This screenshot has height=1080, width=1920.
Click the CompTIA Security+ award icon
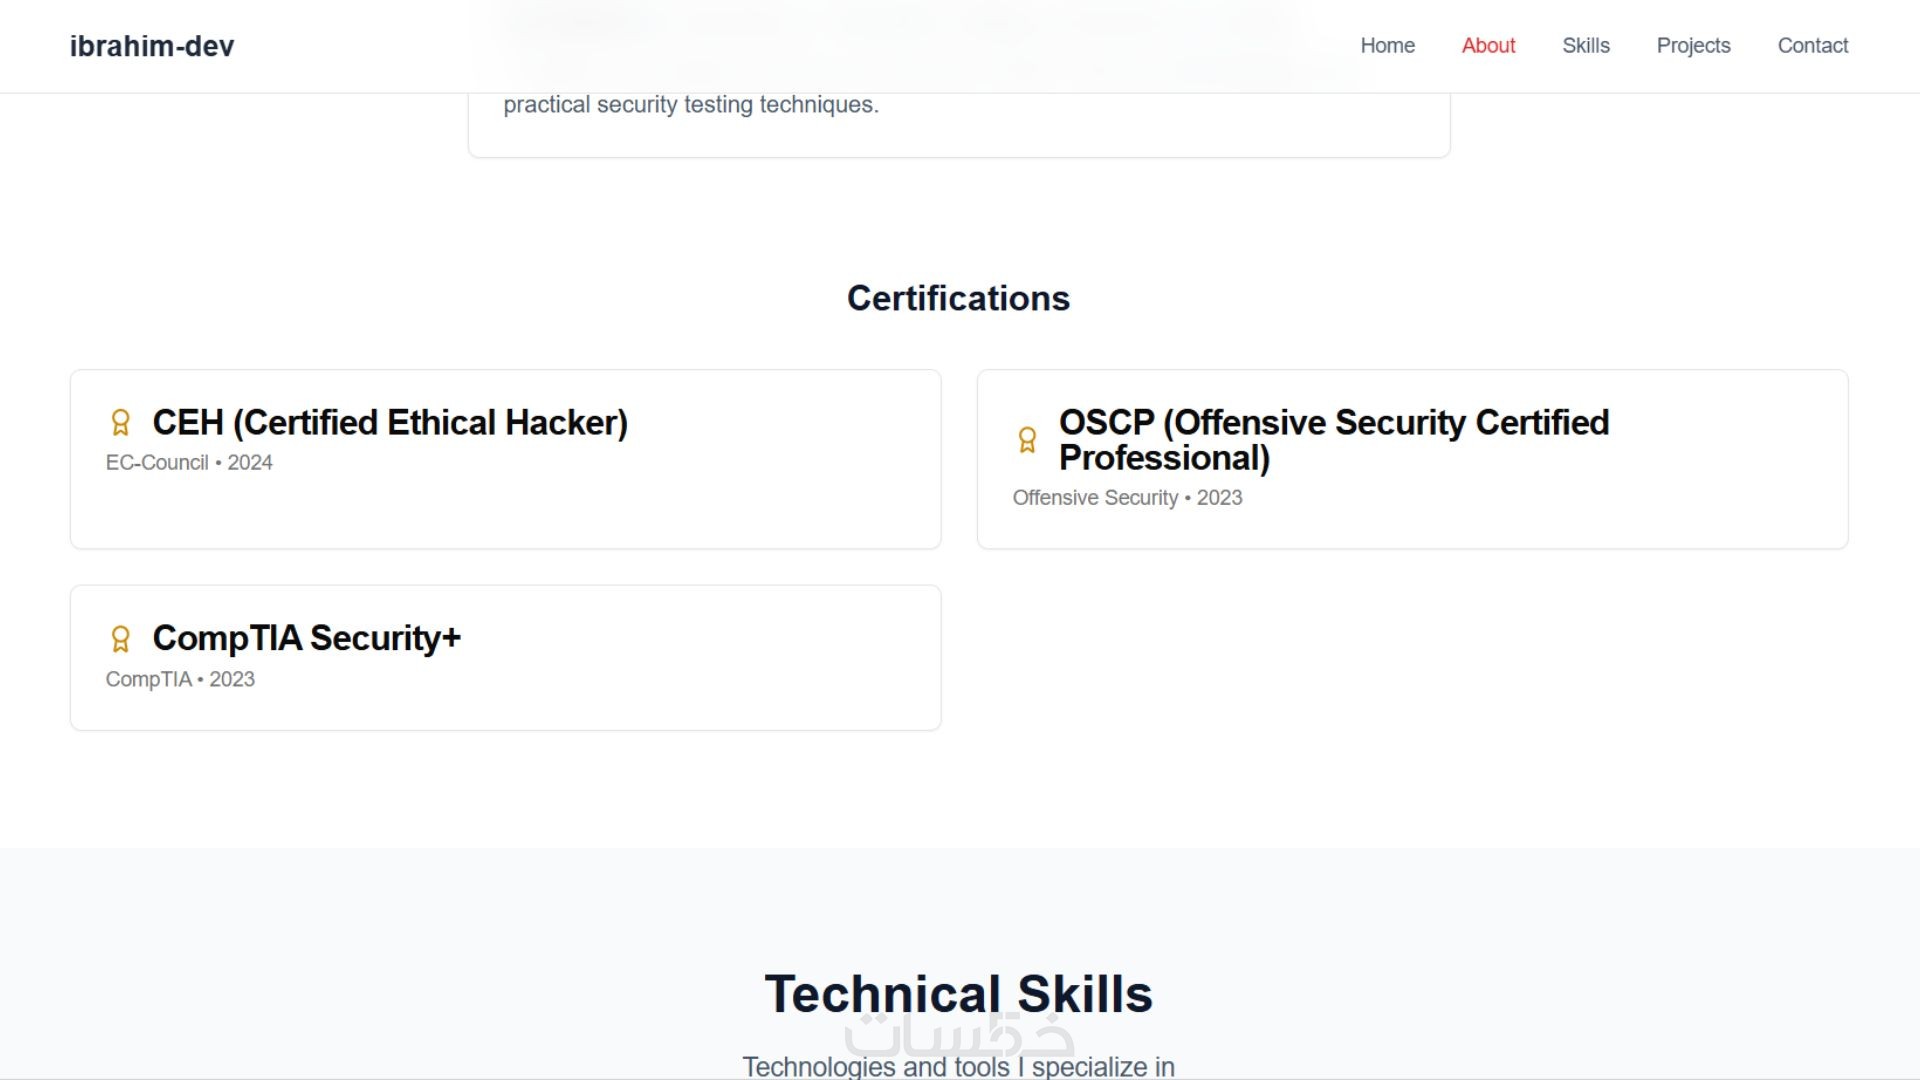click(x=120, y=639)
